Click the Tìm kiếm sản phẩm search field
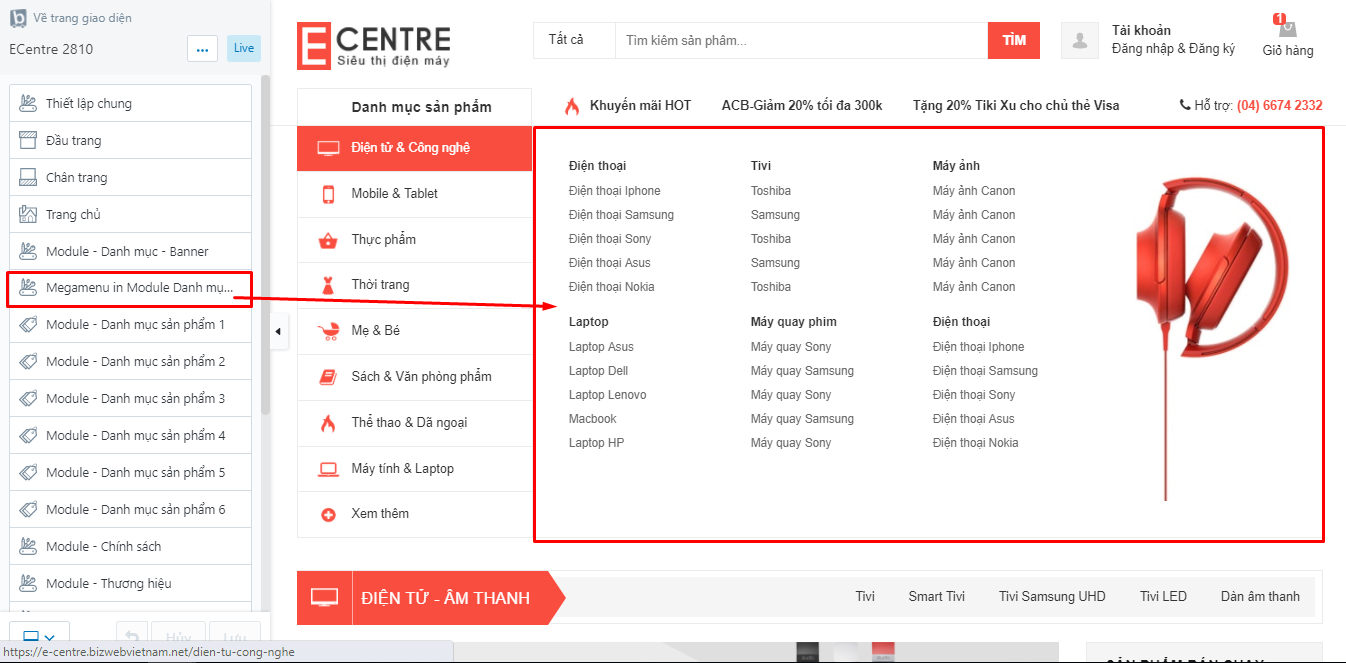This screenshot has width=1346, height=663. click(x=801, y=40)
